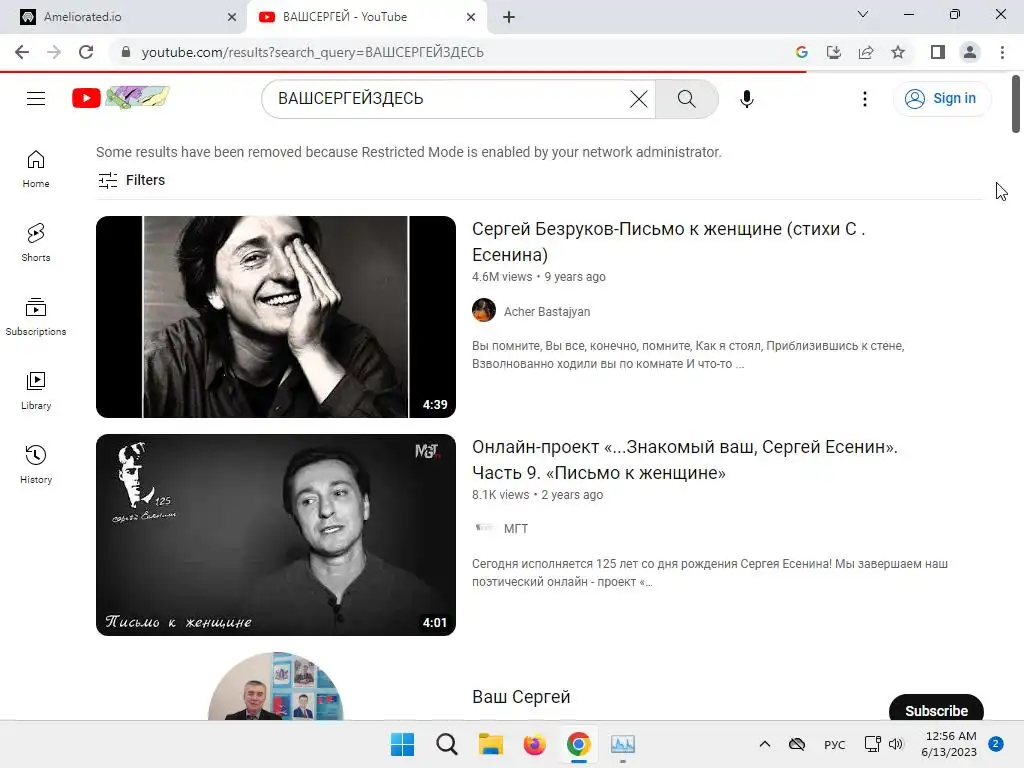The height and width of the screenshot is (768, 1024).
Task: Click Chrome icon in taskbar
Action: pyautogui.click(x=579, y=744)
